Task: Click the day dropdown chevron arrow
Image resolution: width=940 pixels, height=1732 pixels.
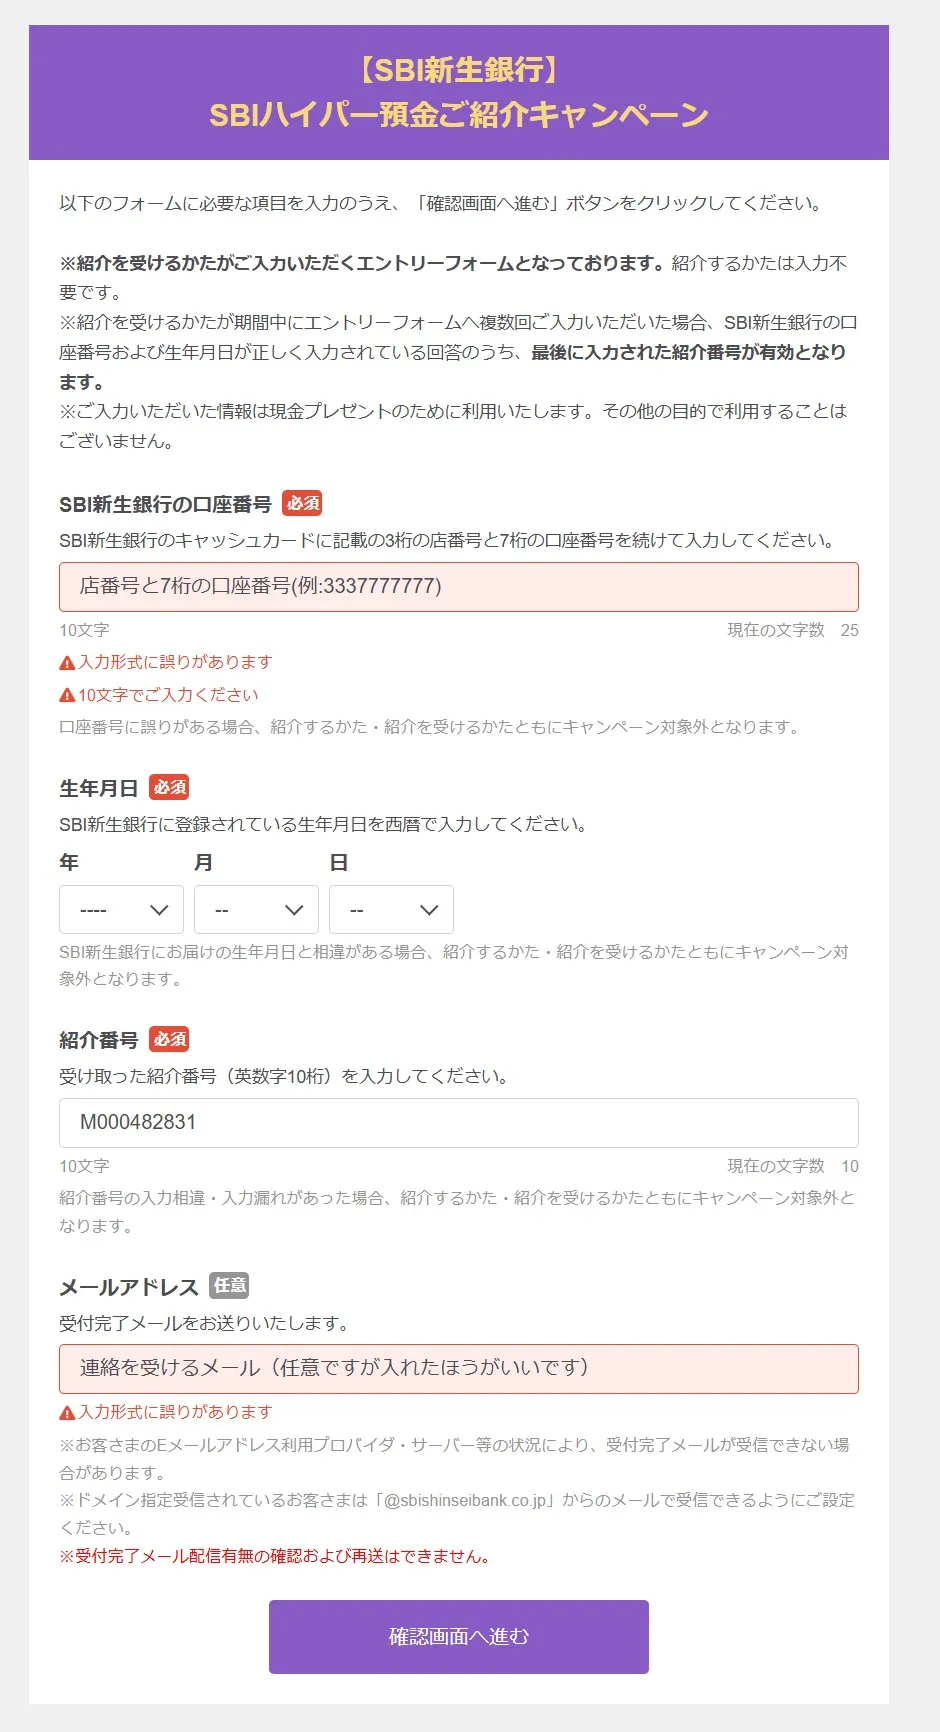Action: [428, 910]
